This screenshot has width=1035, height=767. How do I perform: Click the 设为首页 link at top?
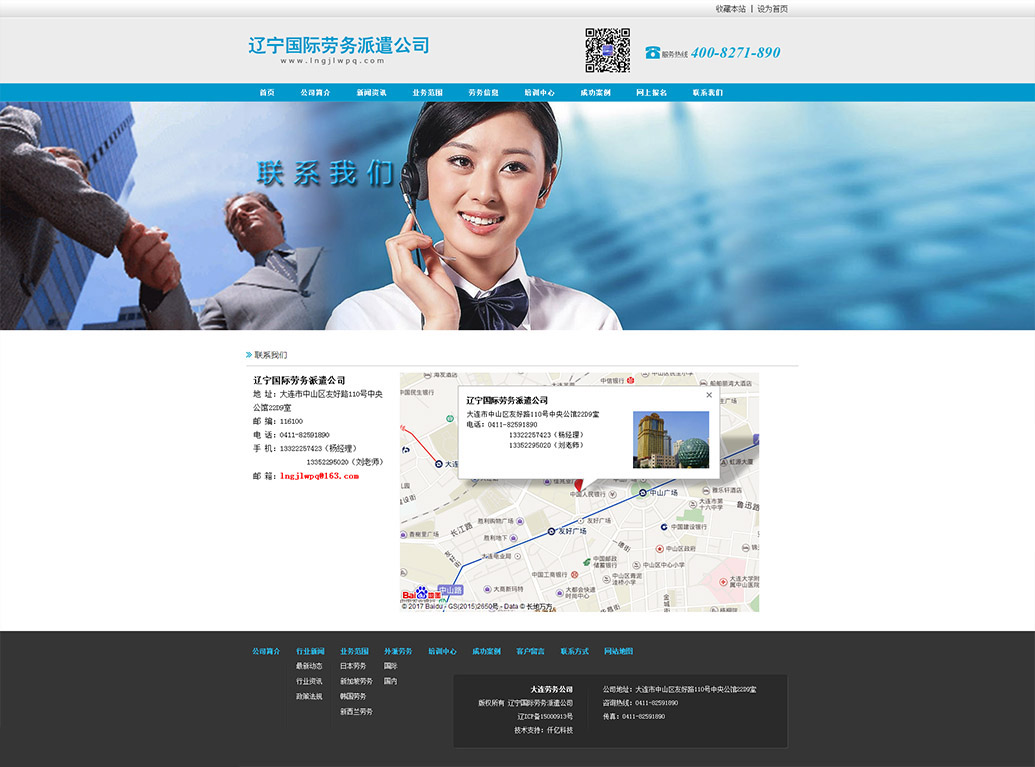(772, 9)
